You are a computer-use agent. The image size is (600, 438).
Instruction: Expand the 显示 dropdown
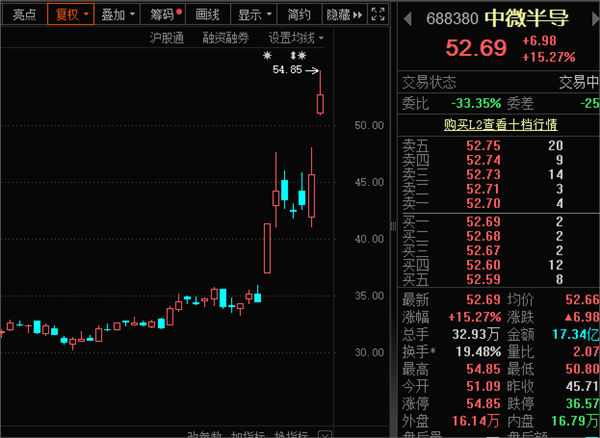[x=253, y=14]
